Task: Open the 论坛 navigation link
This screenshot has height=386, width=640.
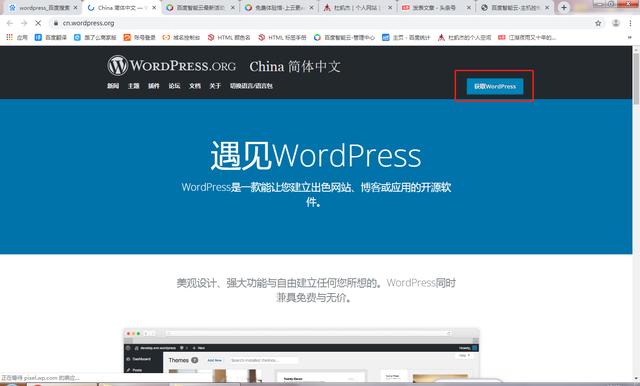Action: [x=174, y=86]
